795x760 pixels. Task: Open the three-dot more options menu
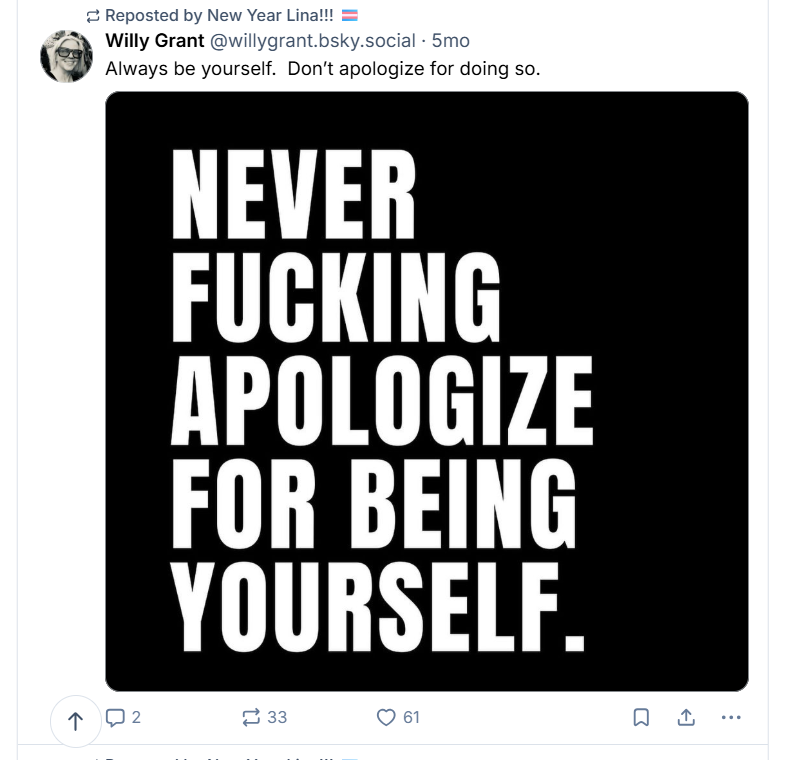point(731,717)
